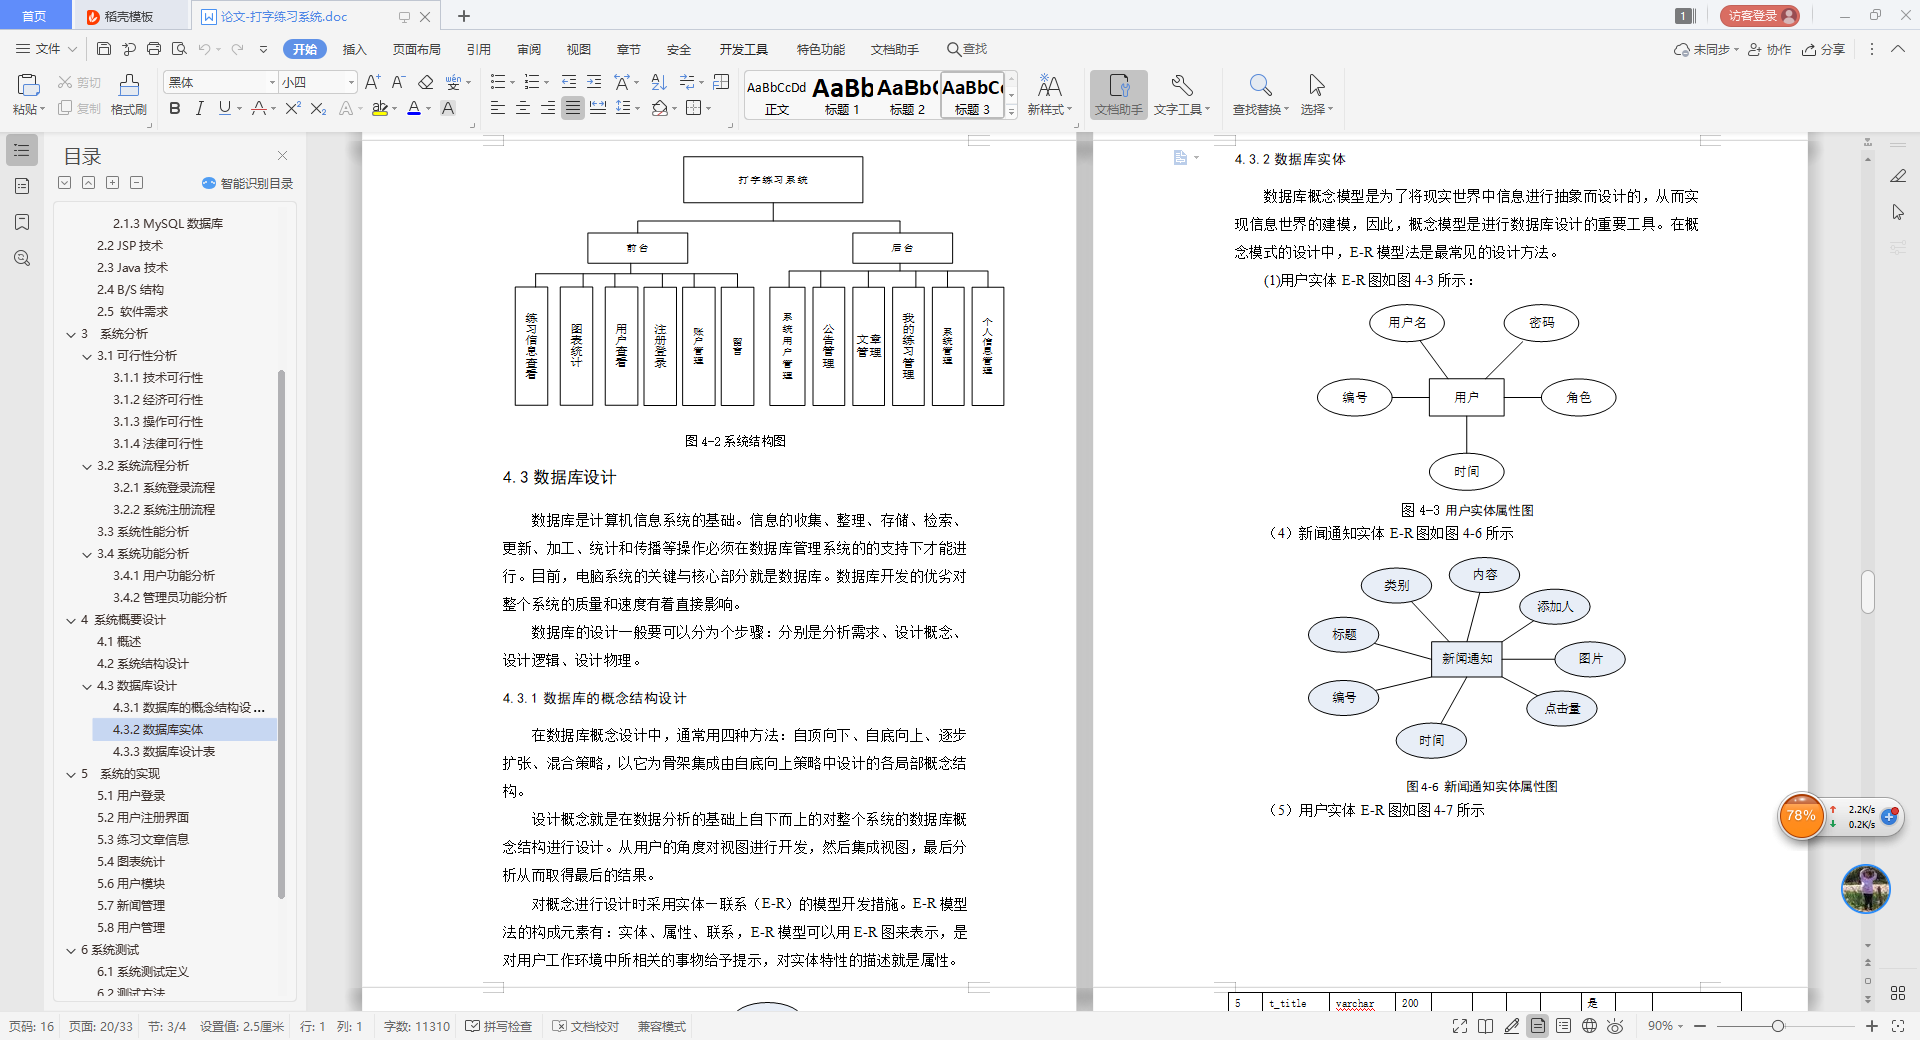The height and width of the screenshot is (1040, 1920).
Task: Click the 访客登录 login button
Action: point(1759,15)
